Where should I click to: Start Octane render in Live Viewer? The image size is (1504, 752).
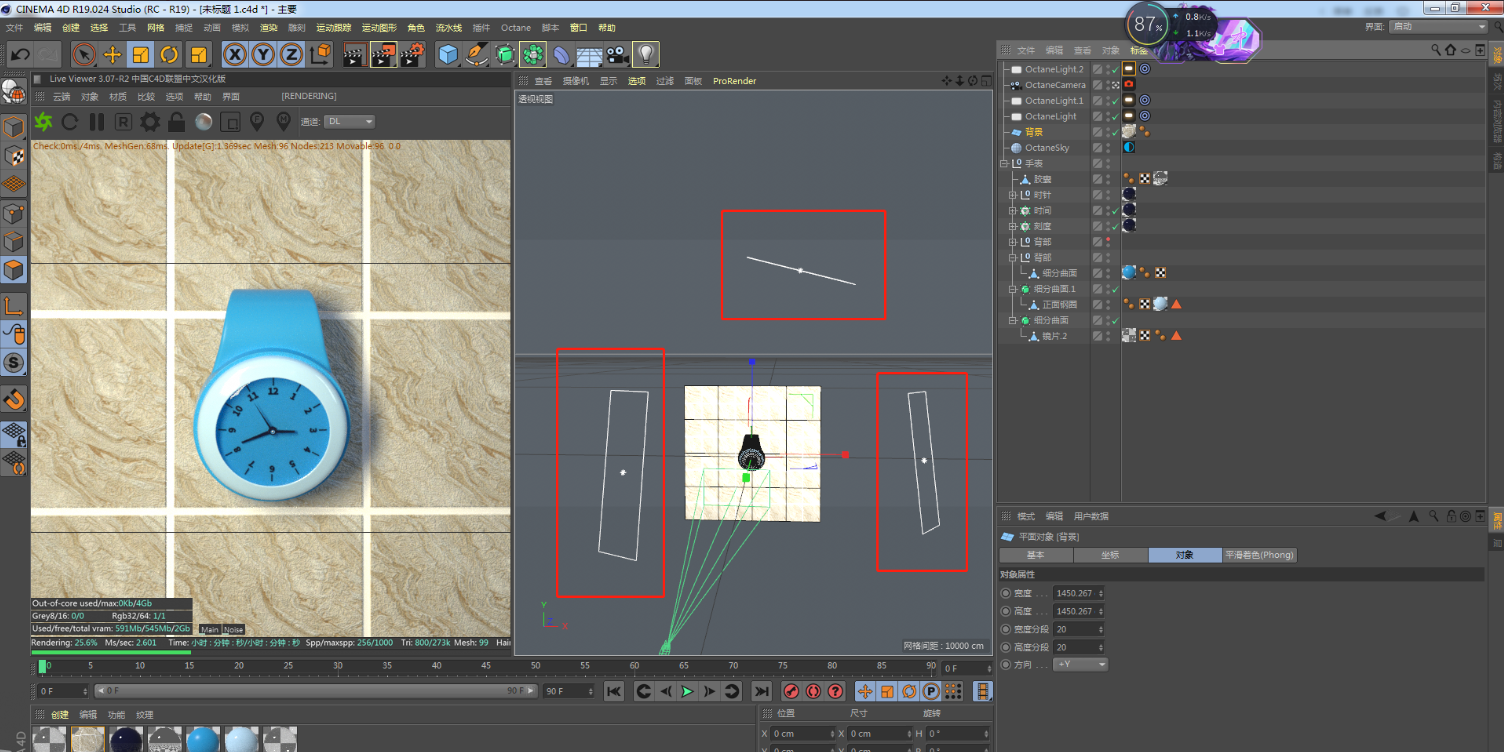pos(43,122)
